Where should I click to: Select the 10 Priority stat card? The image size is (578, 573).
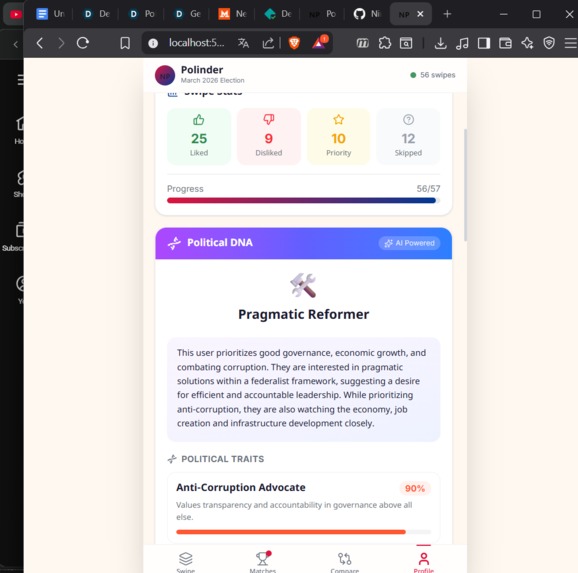click(338, 136)
